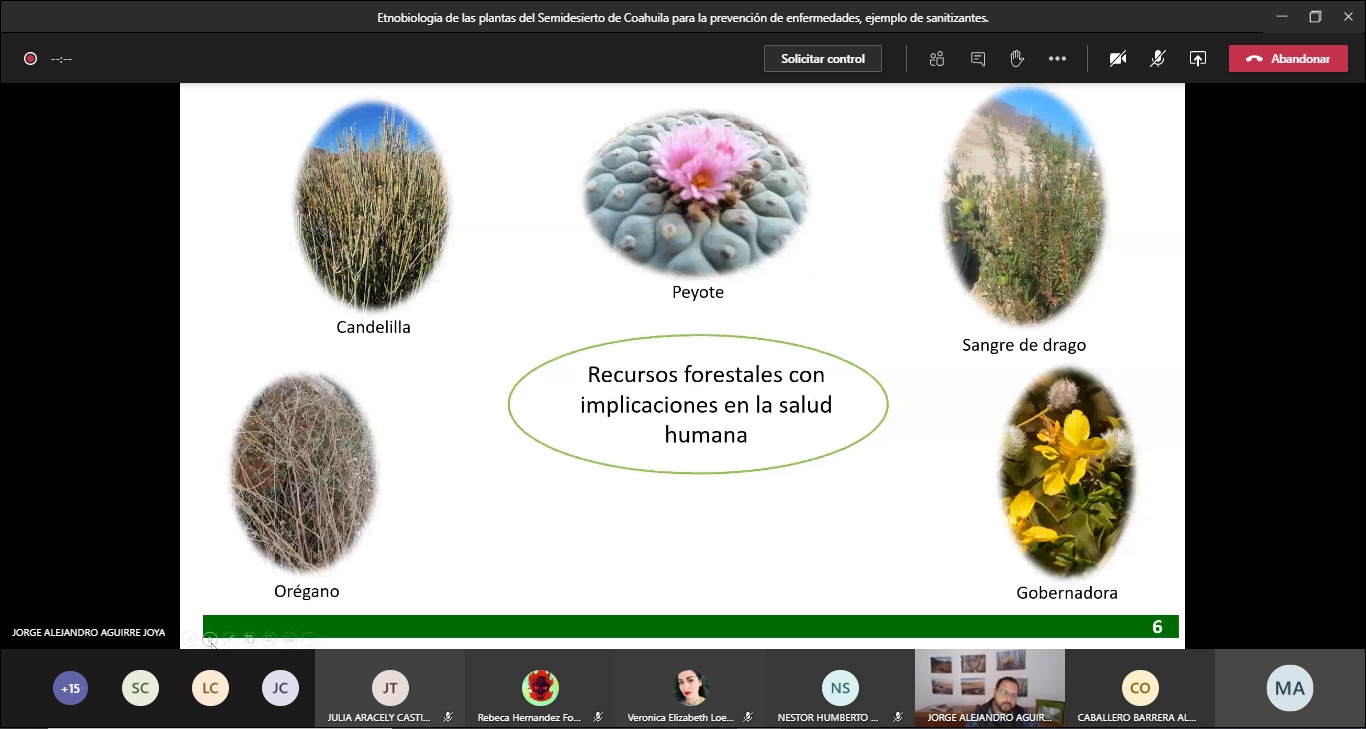Click the SC participant avatar
This screenshot has height=729, width=1366.
pyautogui.click(x=140, y=688)
